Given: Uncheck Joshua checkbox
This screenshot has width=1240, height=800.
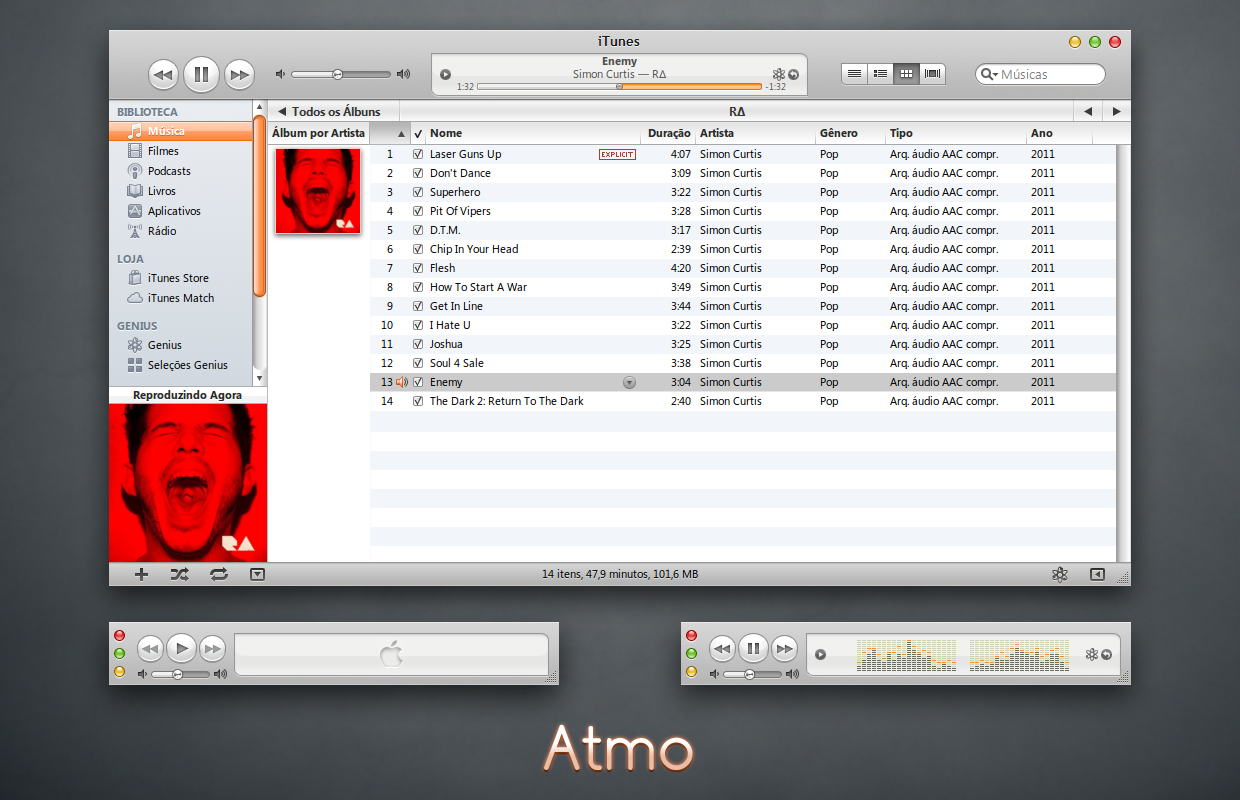Looking at the screenshot, I should click(418, 344).
